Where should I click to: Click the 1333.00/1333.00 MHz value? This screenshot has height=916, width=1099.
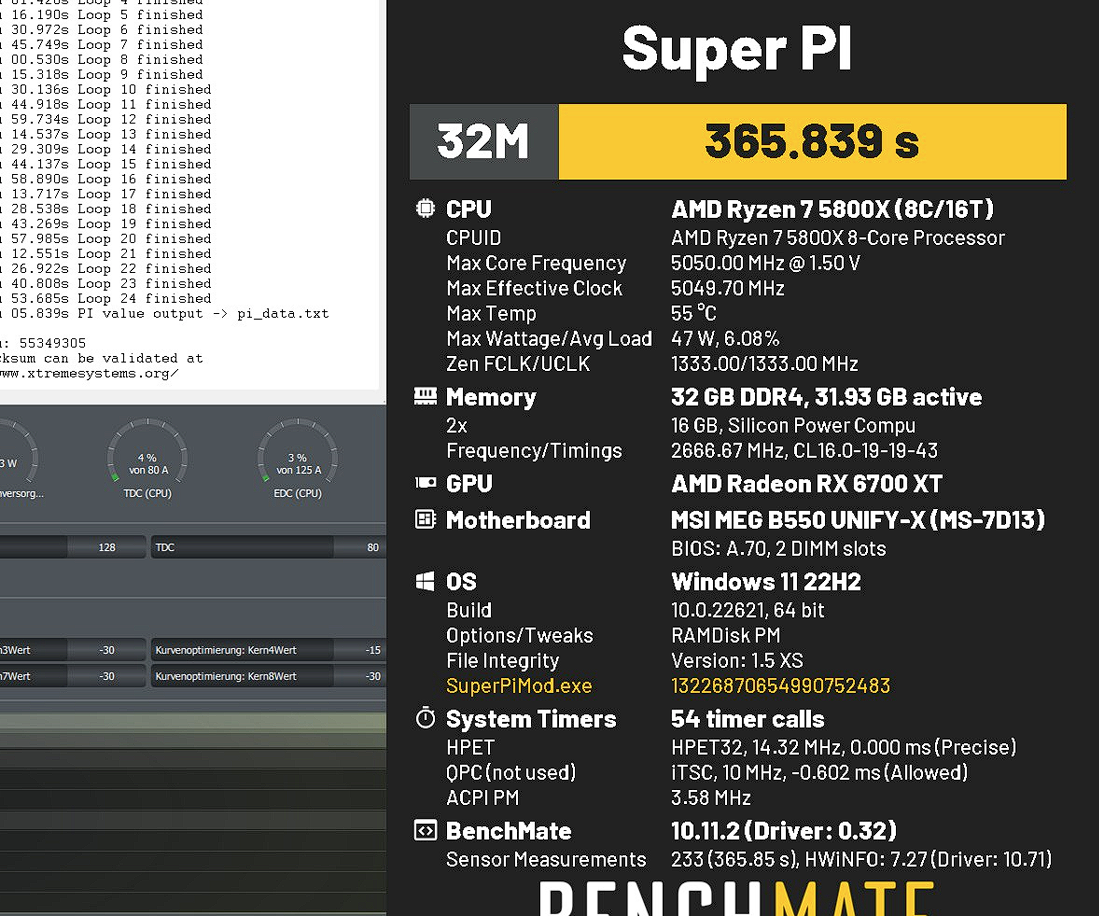click(x=765, y=364)
